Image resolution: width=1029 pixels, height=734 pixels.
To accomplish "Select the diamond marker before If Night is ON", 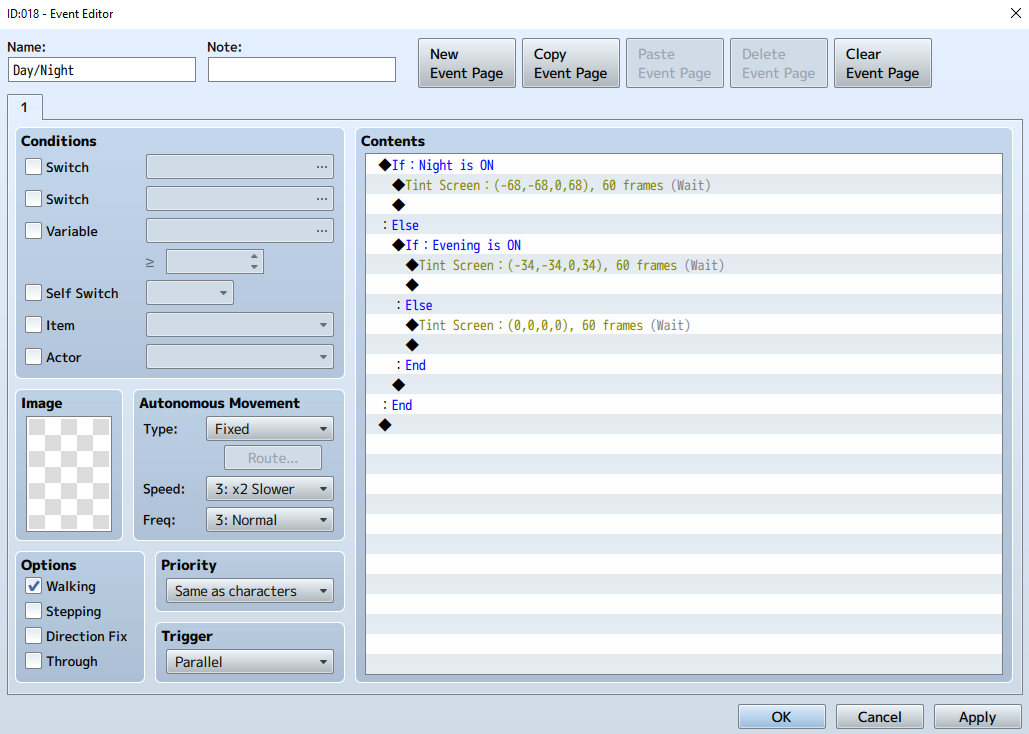I will [x=385, y=165].
